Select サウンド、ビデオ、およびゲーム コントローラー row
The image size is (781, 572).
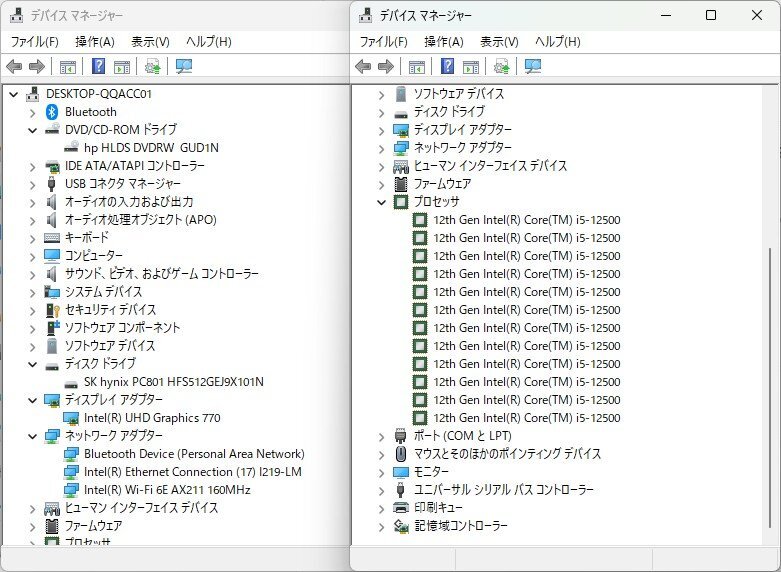(161, 274)
